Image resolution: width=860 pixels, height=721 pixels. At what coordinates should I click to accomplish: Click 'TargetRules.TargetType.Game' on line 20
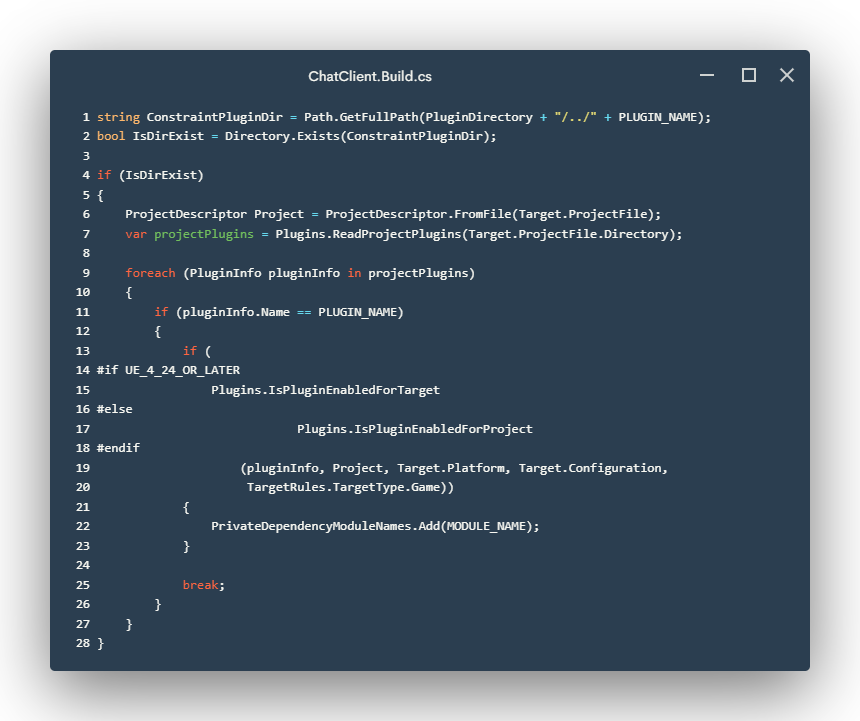coord(343,487)
